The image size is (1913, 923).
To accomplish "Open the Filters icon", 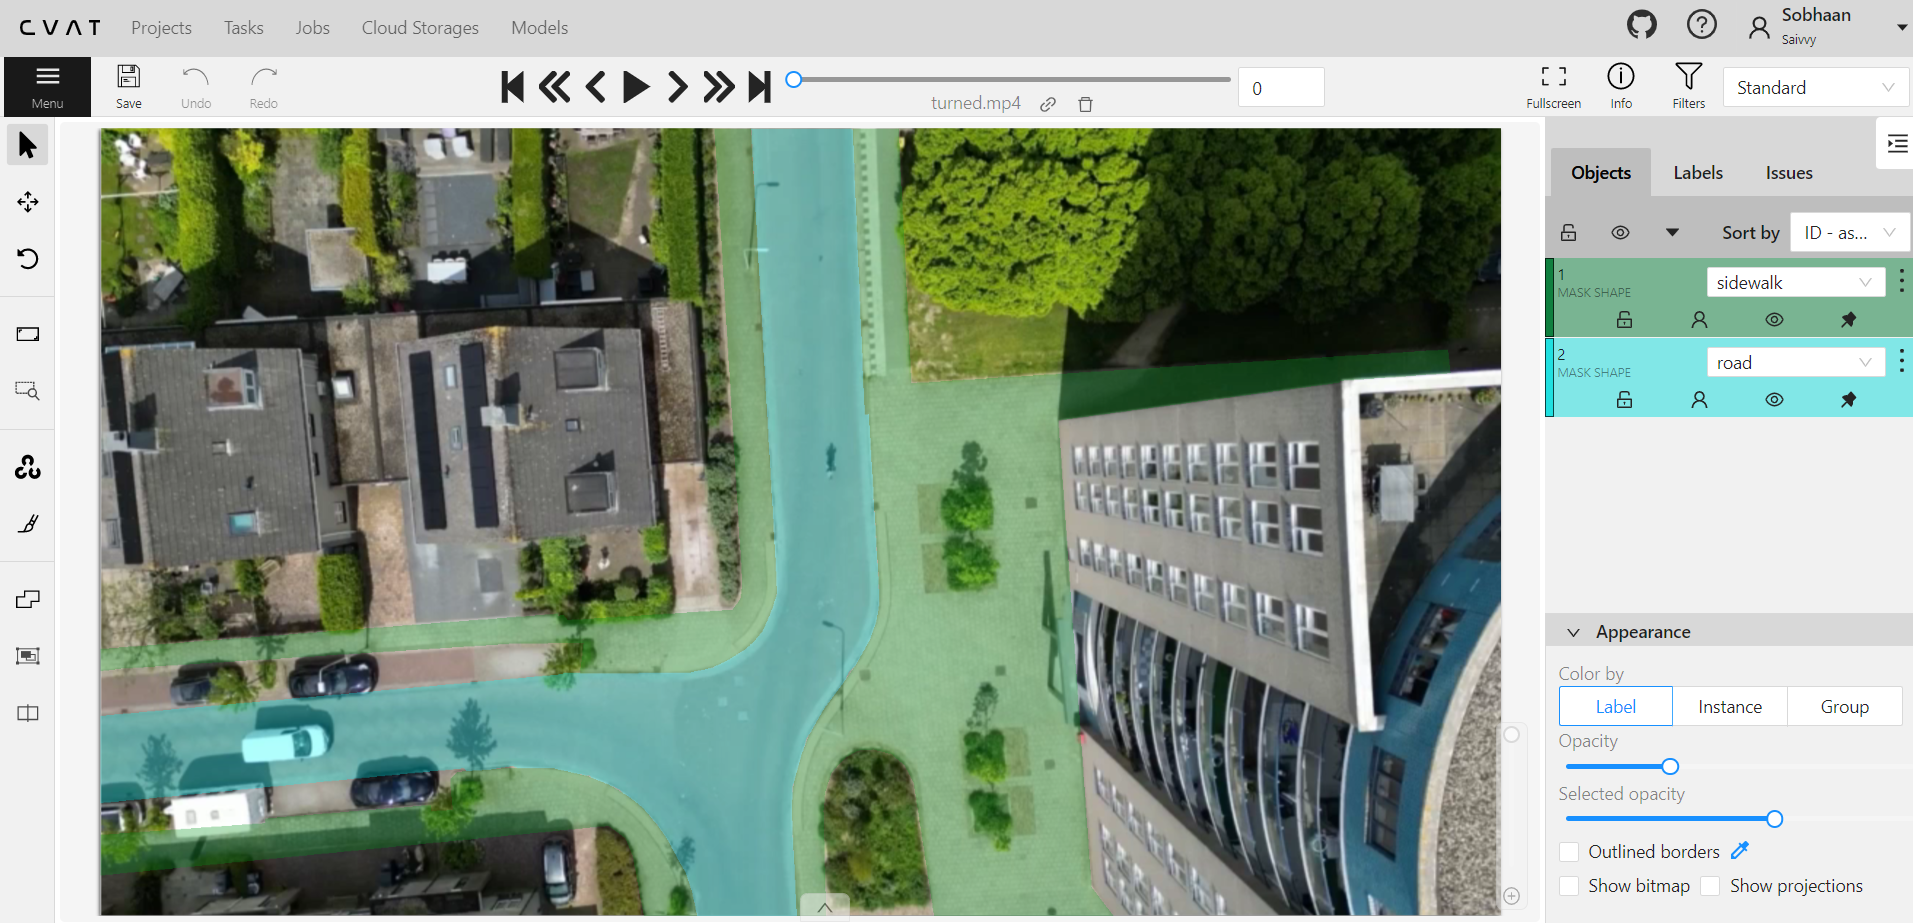I will click(1688, 86).
